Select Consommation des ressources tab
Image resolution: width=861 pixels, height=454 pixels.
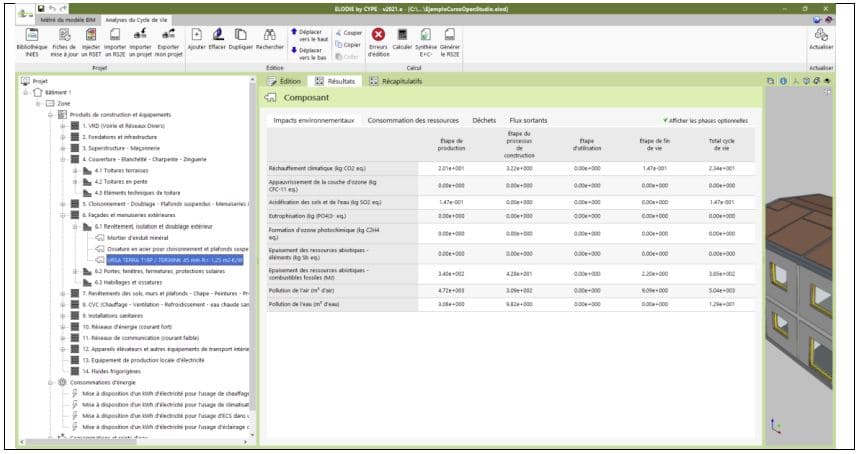point(413,120)
